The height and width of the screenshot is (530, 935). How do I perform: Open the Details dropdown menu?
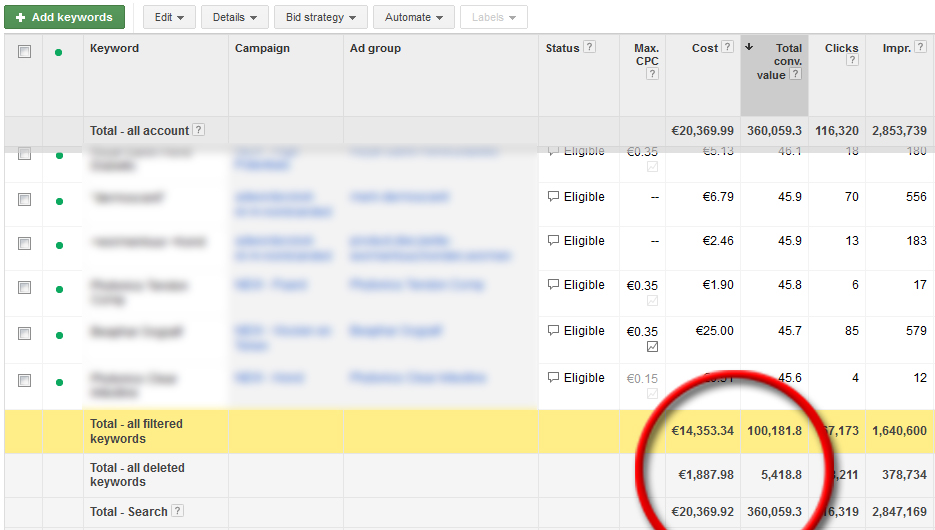coord(233,17)
